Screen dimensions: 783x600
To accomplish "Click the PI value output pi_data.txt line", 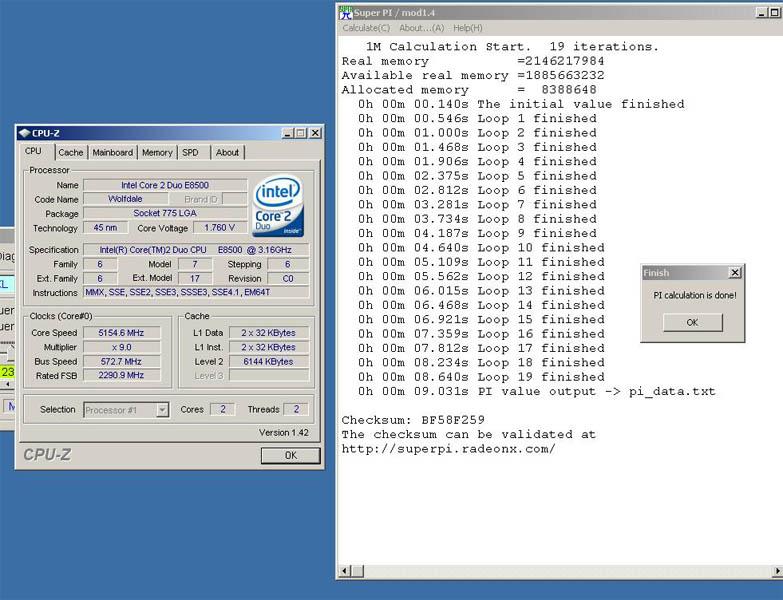I will [x=536, y=391].
